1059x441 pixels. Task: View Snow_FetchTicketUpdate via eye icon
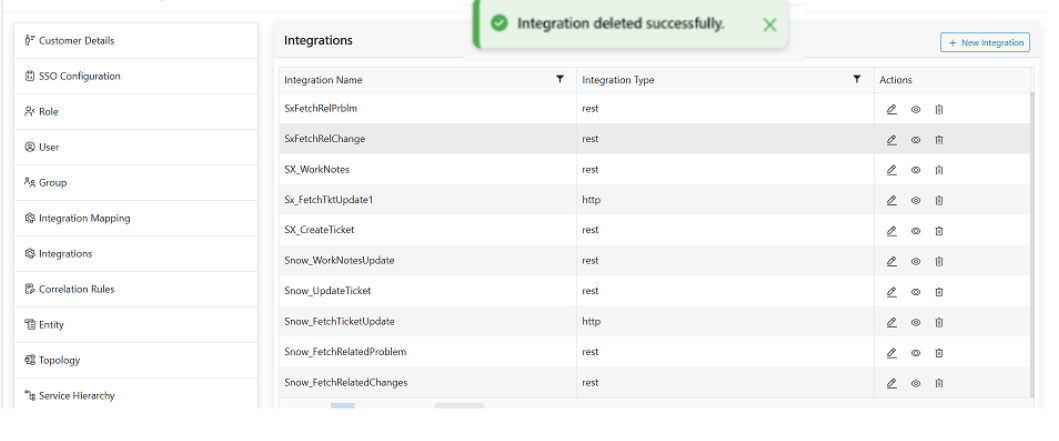(x=915, y=322)
